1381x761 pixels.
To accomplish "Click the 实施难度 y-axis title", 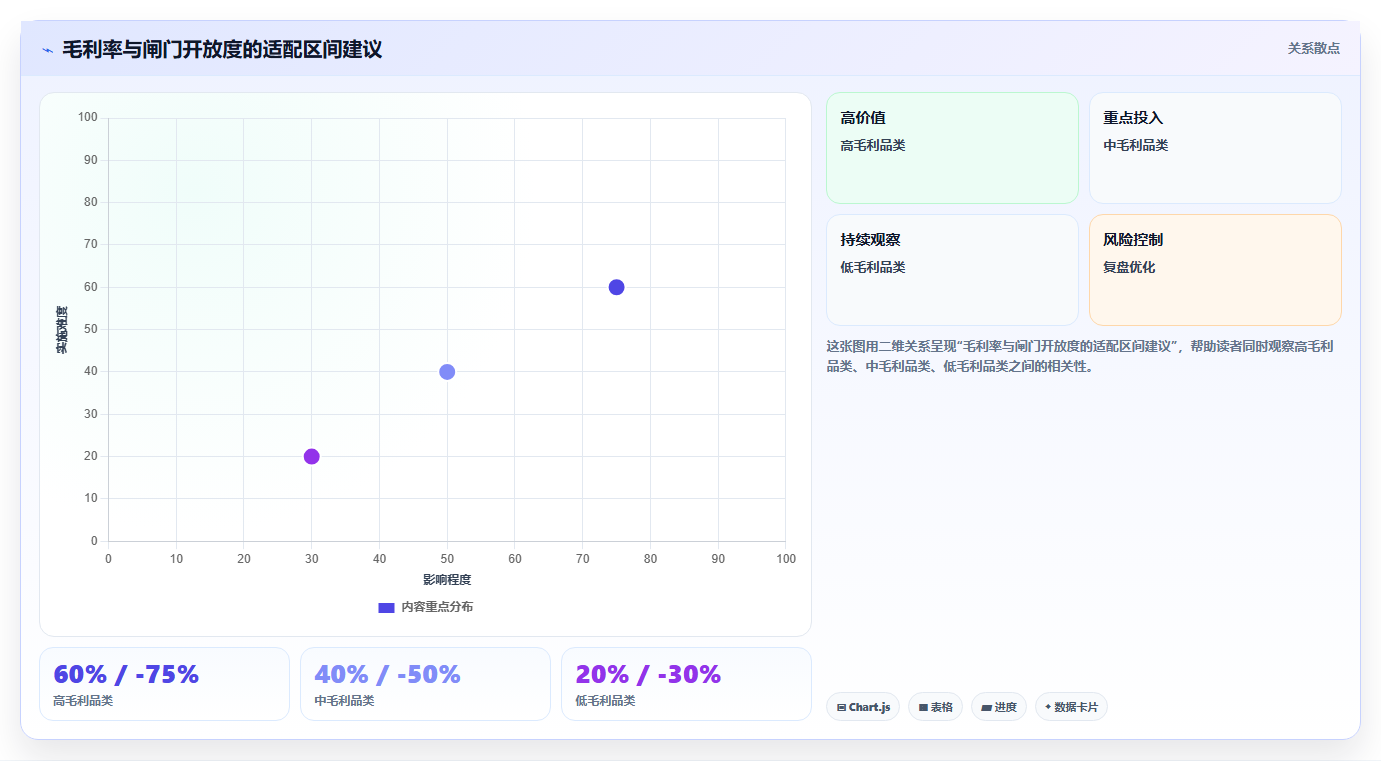I will coord(62,330).
